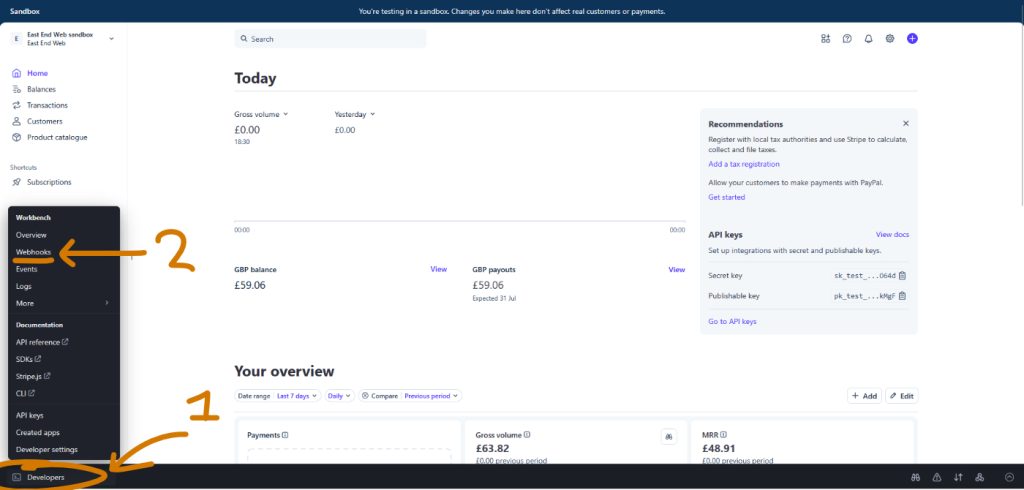Expand workbench with circled up-chevron icon
1024x490 pixels.
(x=1010, y=478)
